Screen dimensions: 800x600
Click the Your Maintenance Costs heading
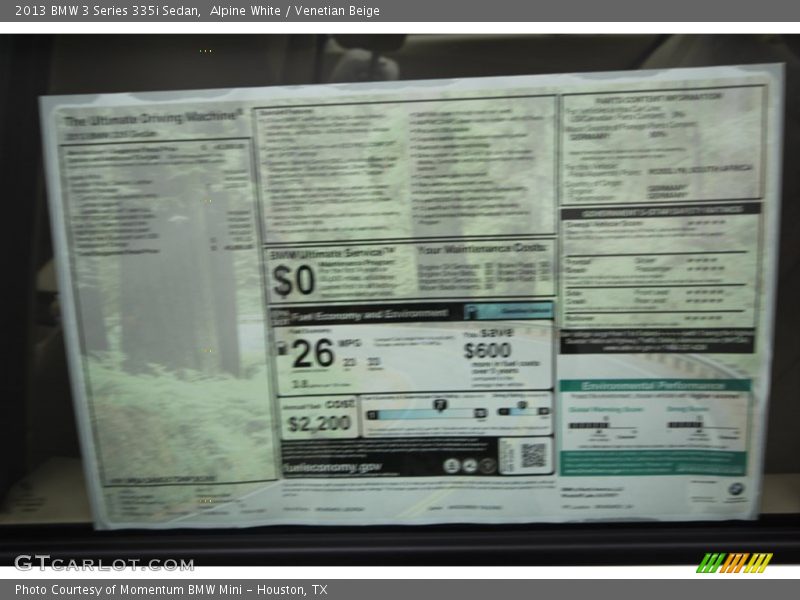point(483,247)
